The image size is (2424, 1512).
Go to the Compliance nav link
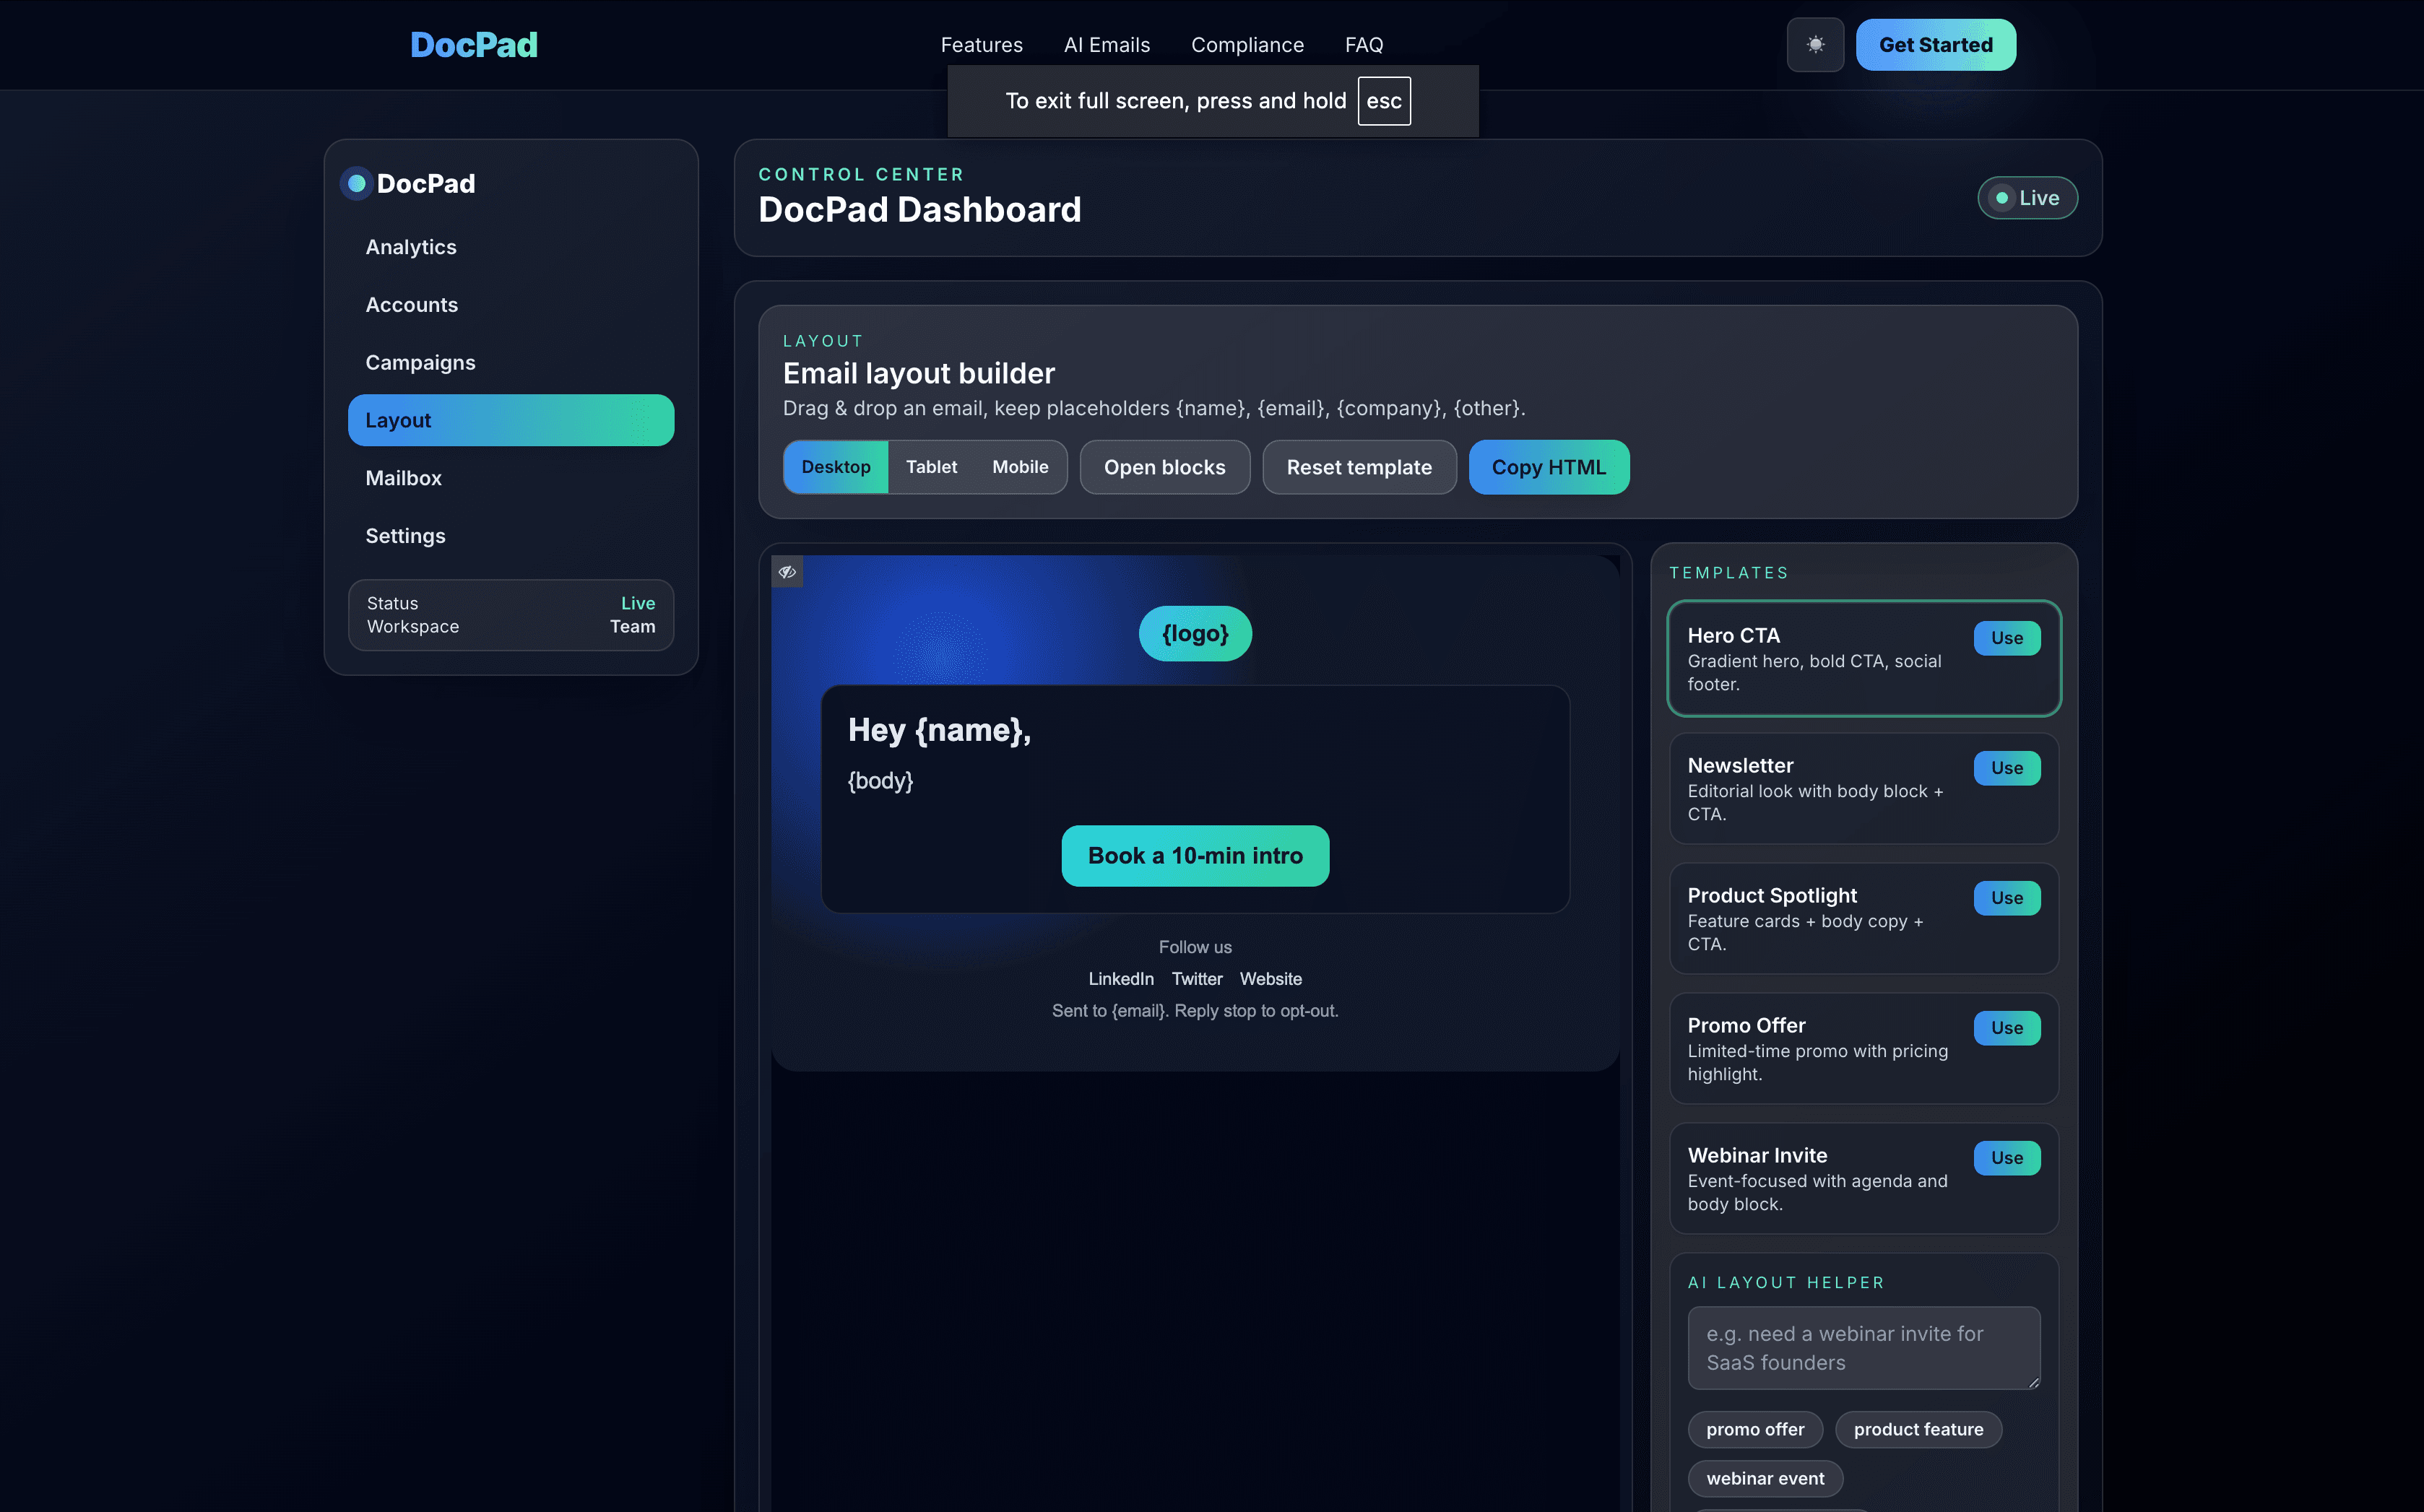(1247, 45)
